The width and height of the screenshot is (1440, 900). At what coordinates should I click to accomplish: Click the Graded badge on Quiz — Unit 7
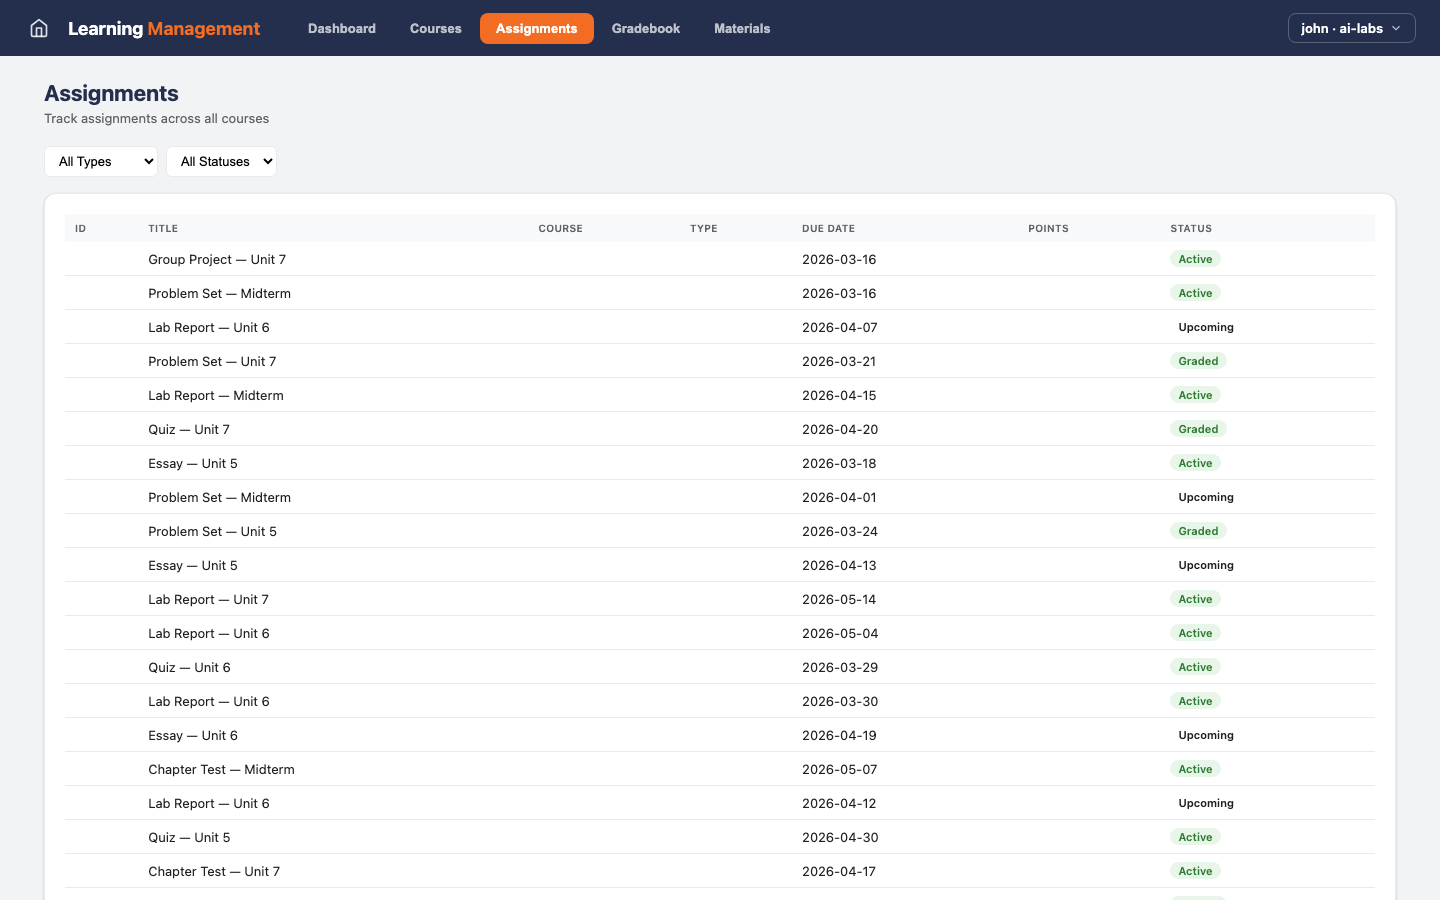1198,428
